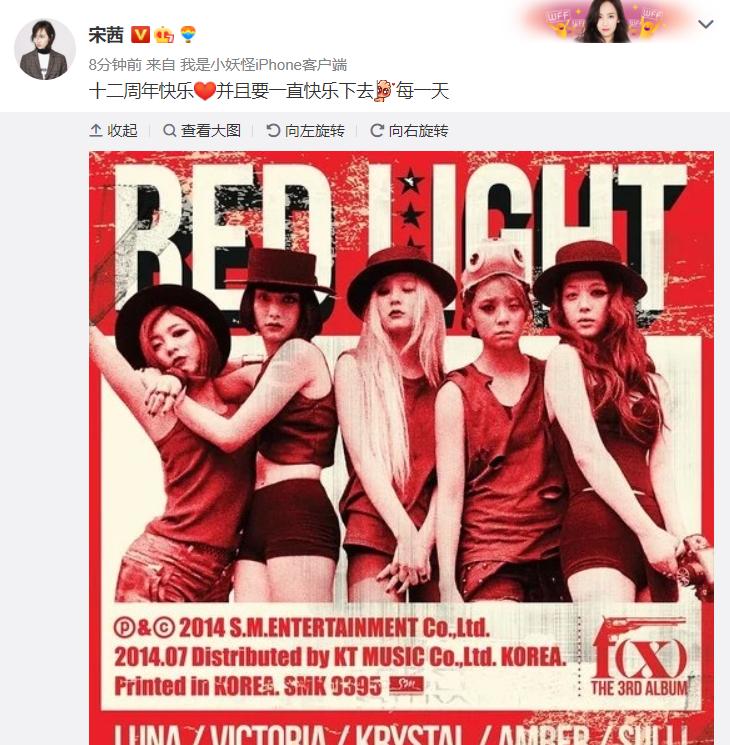Expand the post options chevron menu
The image size is (730, 745).
click(705, 24)
